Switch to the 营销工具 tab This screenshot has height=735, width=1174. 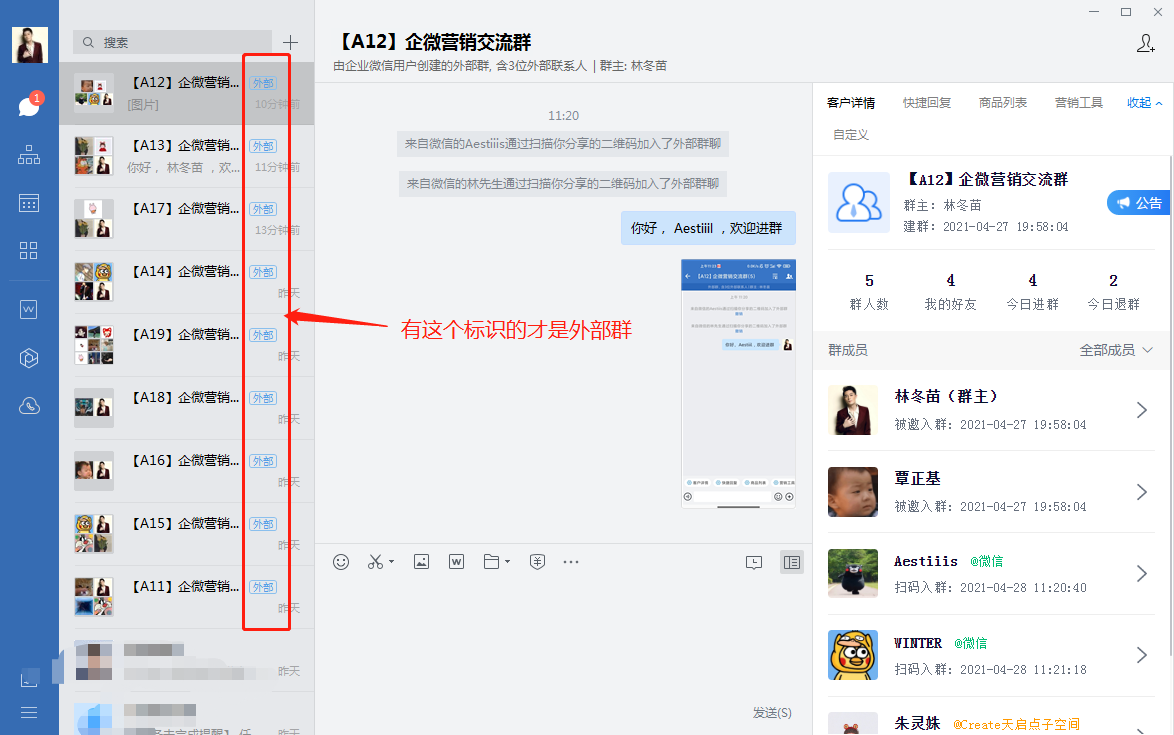(1078, 103)
